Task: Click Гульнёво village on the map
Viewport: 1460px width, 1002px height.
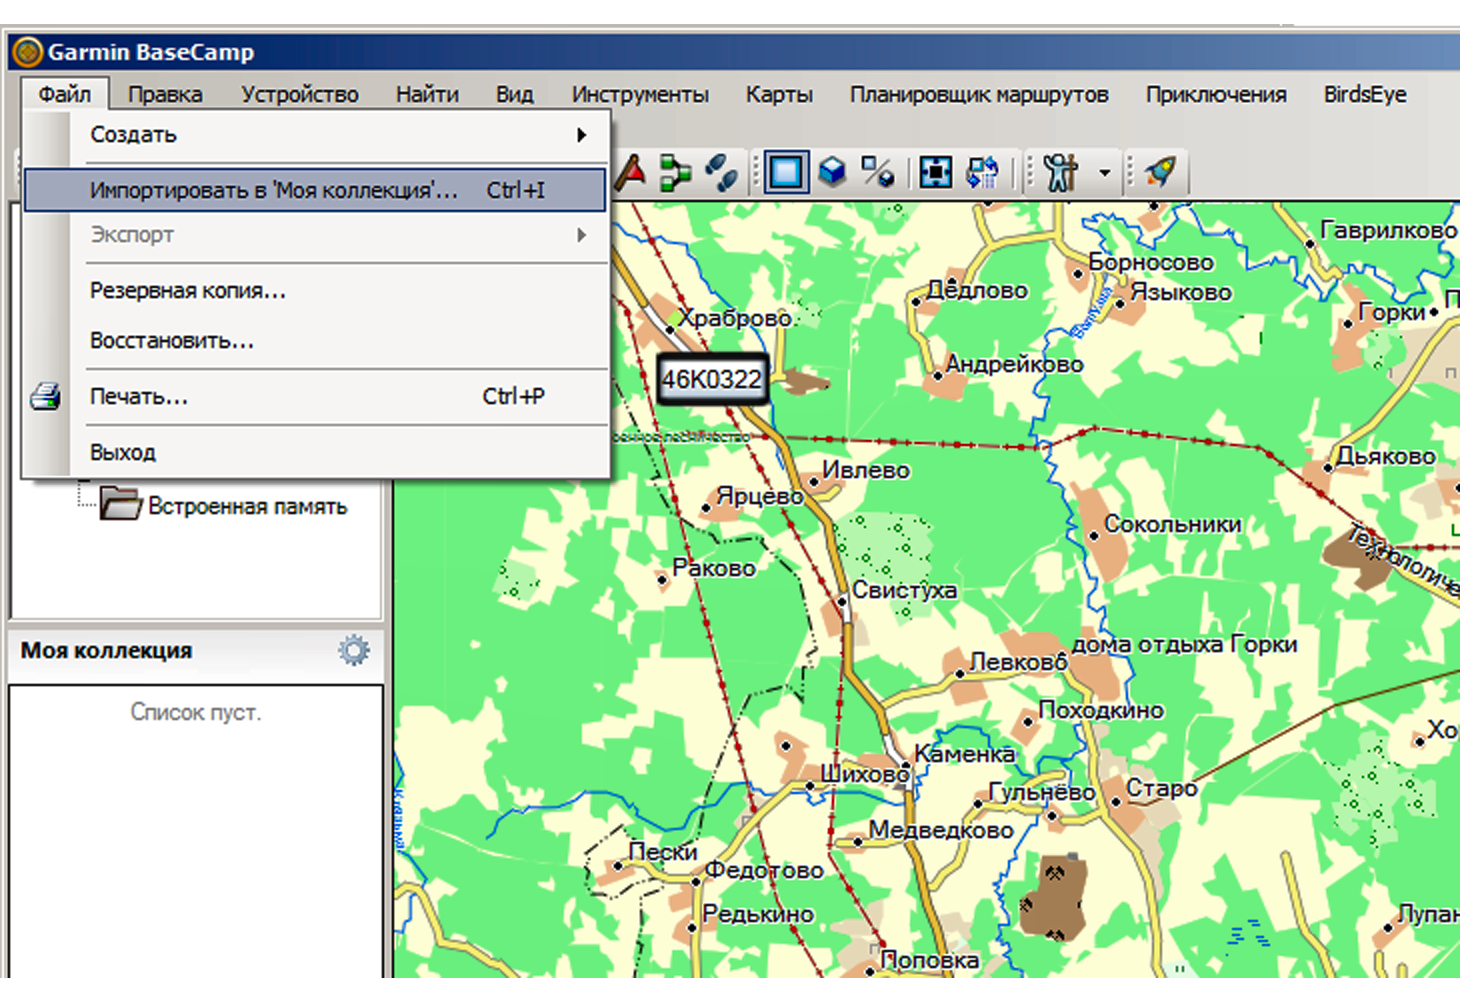Action: [1041, 792]
